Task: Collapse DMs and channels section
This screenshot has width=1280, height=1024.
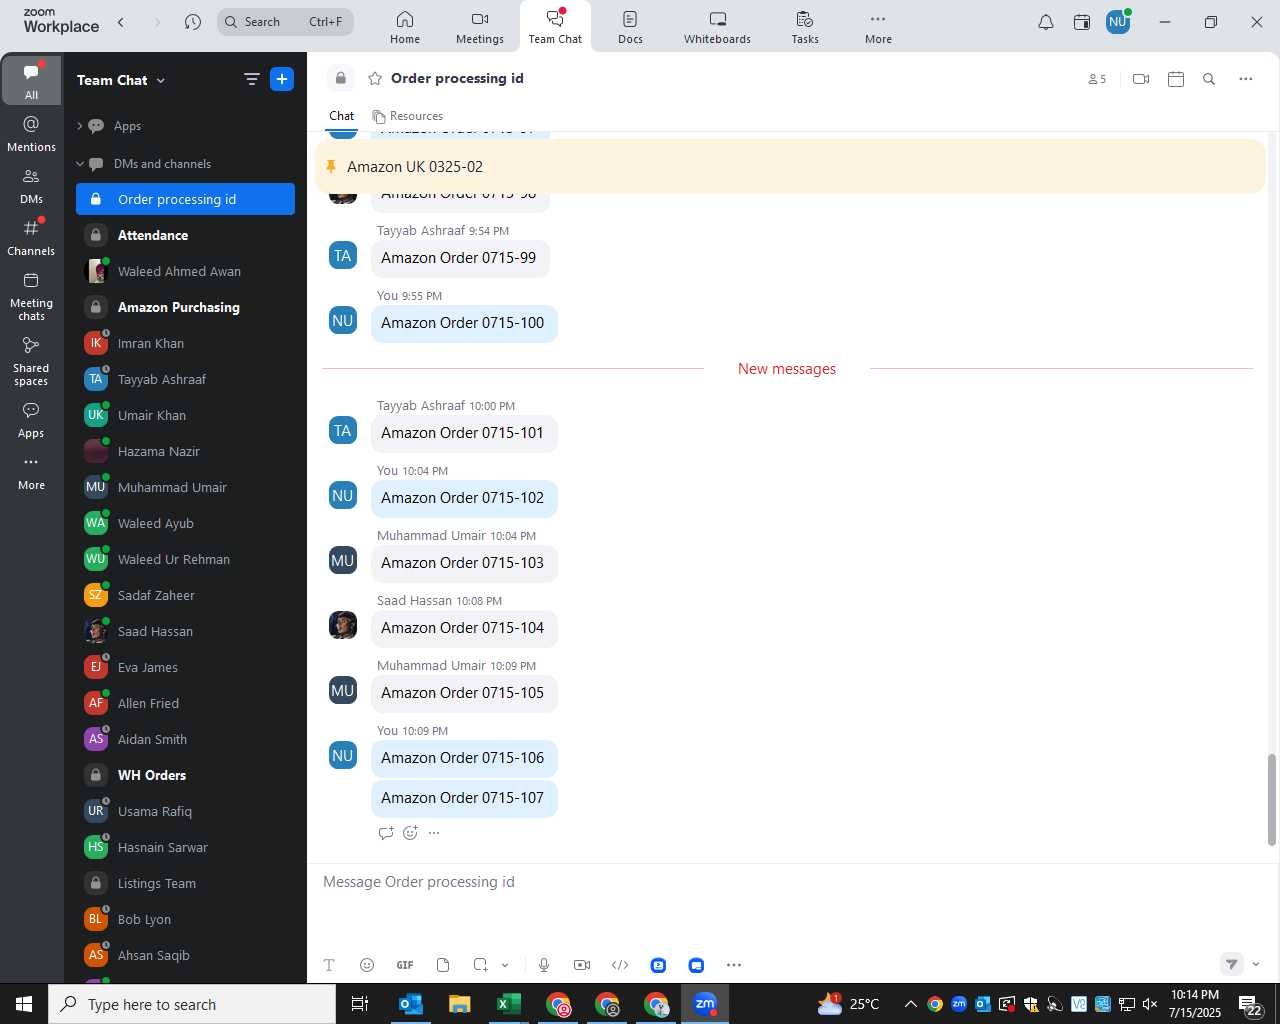Action: (80, 164)
